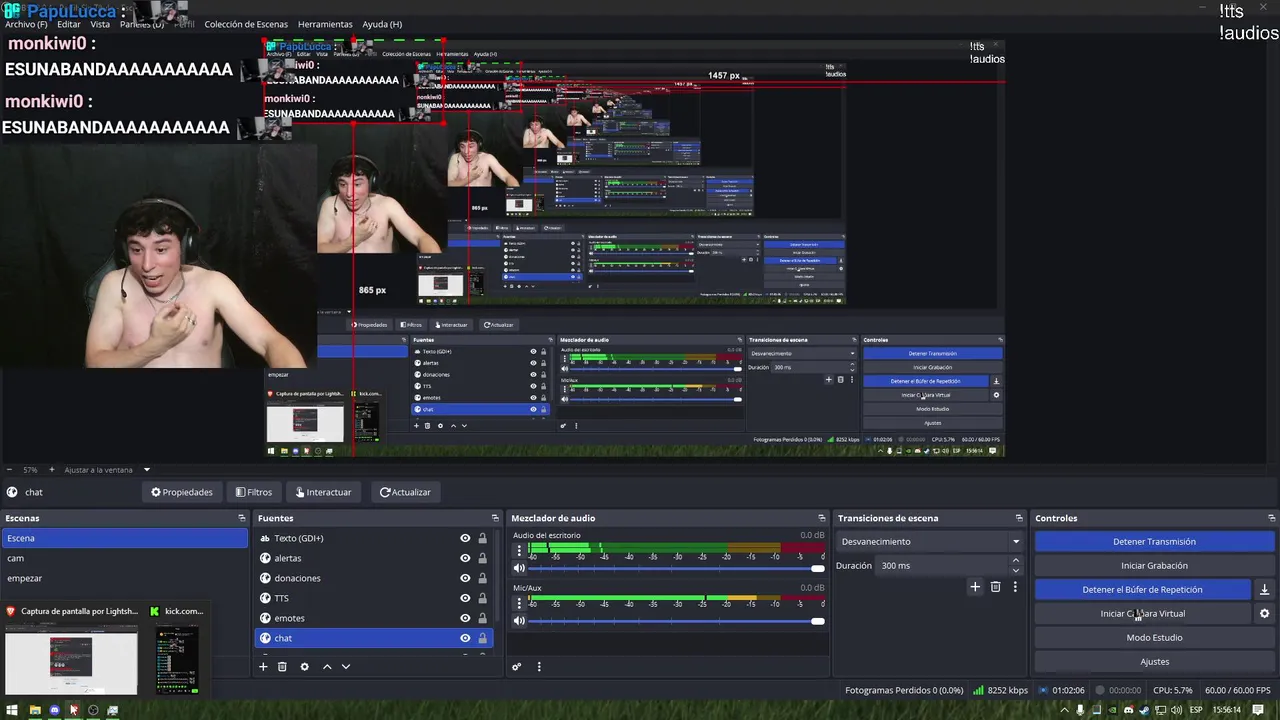Viewport: 1280px width, 720px height.
Task: Hide the Texto (GDI+) source
Action: [x=465, y=538]
